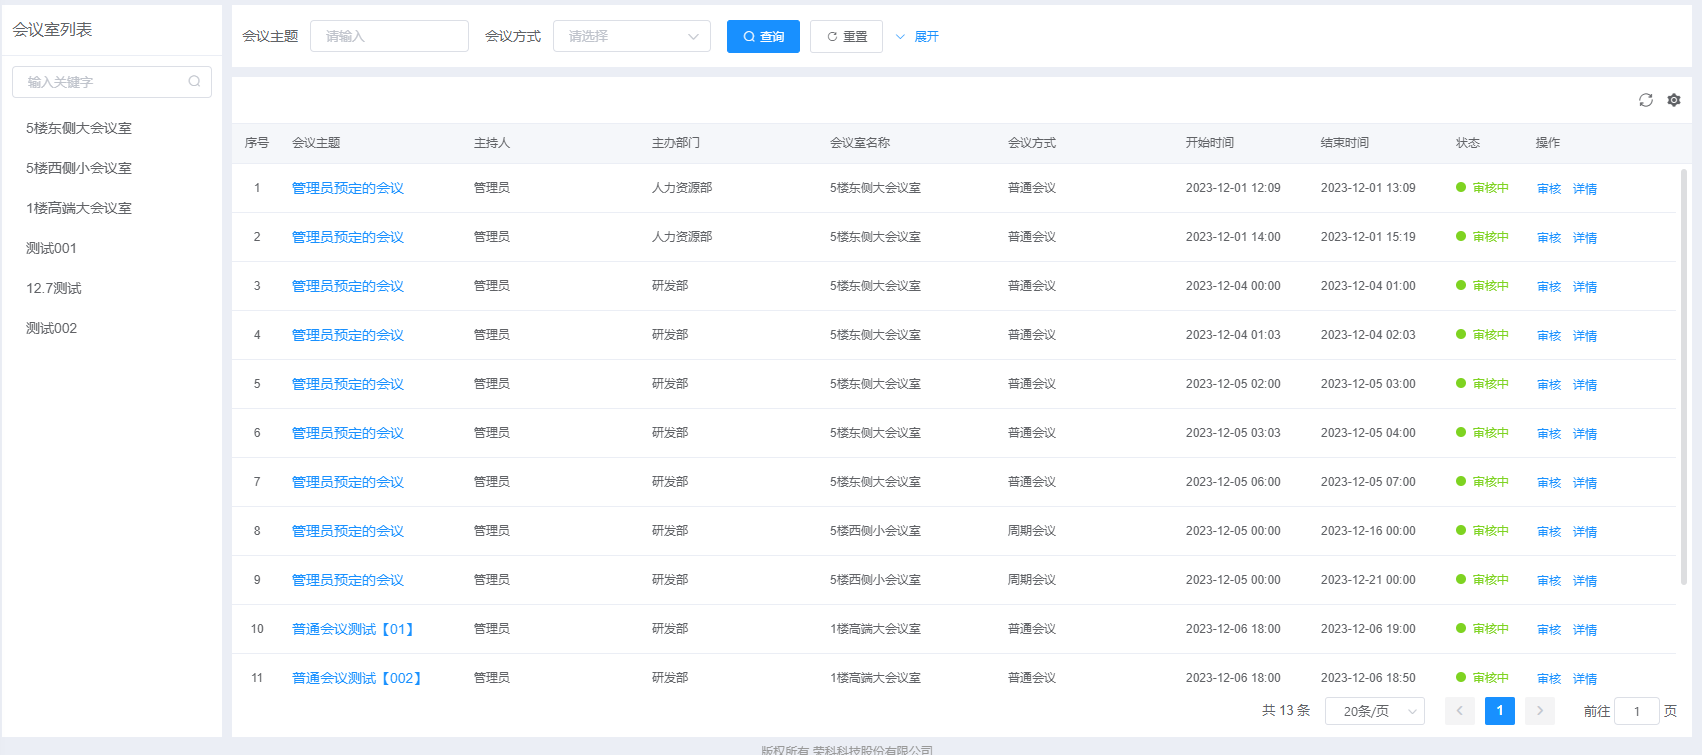
Task: Open the 会议方式 dropdown
Action: pos(631,36)
